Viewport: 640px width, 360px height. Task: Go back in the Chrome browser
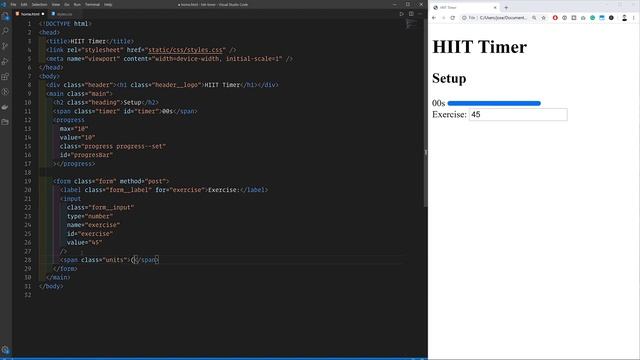coord(434,18)
